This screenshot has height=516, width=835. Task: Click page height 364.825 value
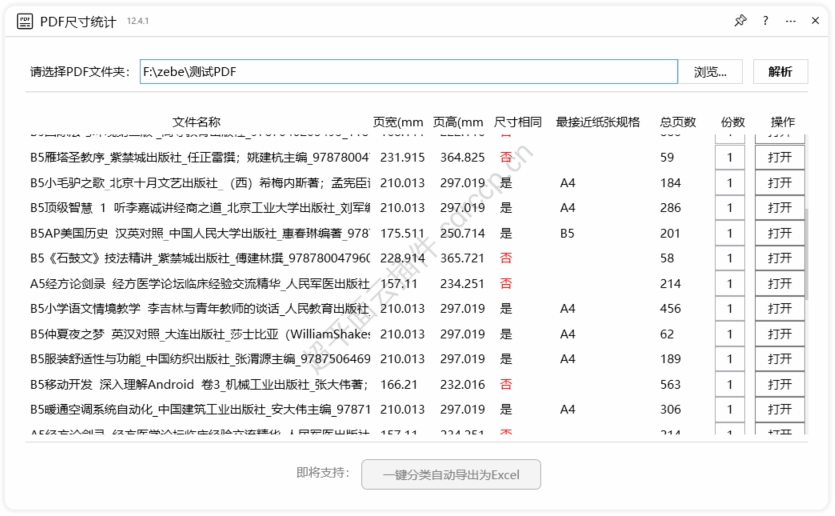(462, 158)
